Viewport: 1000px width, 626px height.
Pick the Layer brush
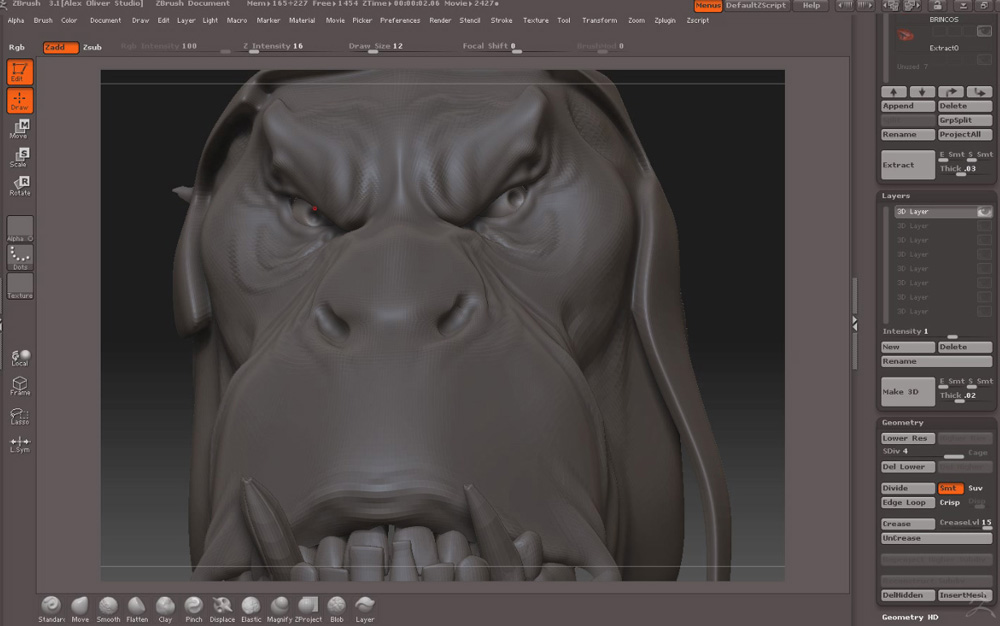365,609
